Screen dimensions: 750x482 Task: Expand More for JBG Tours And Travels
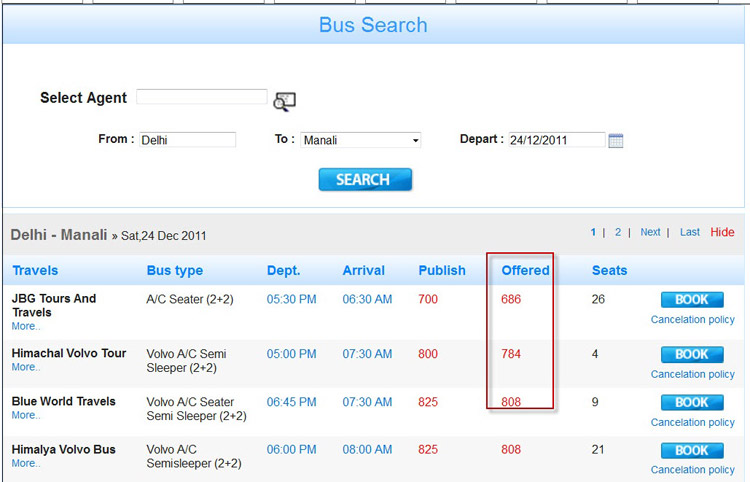(26, 326)
